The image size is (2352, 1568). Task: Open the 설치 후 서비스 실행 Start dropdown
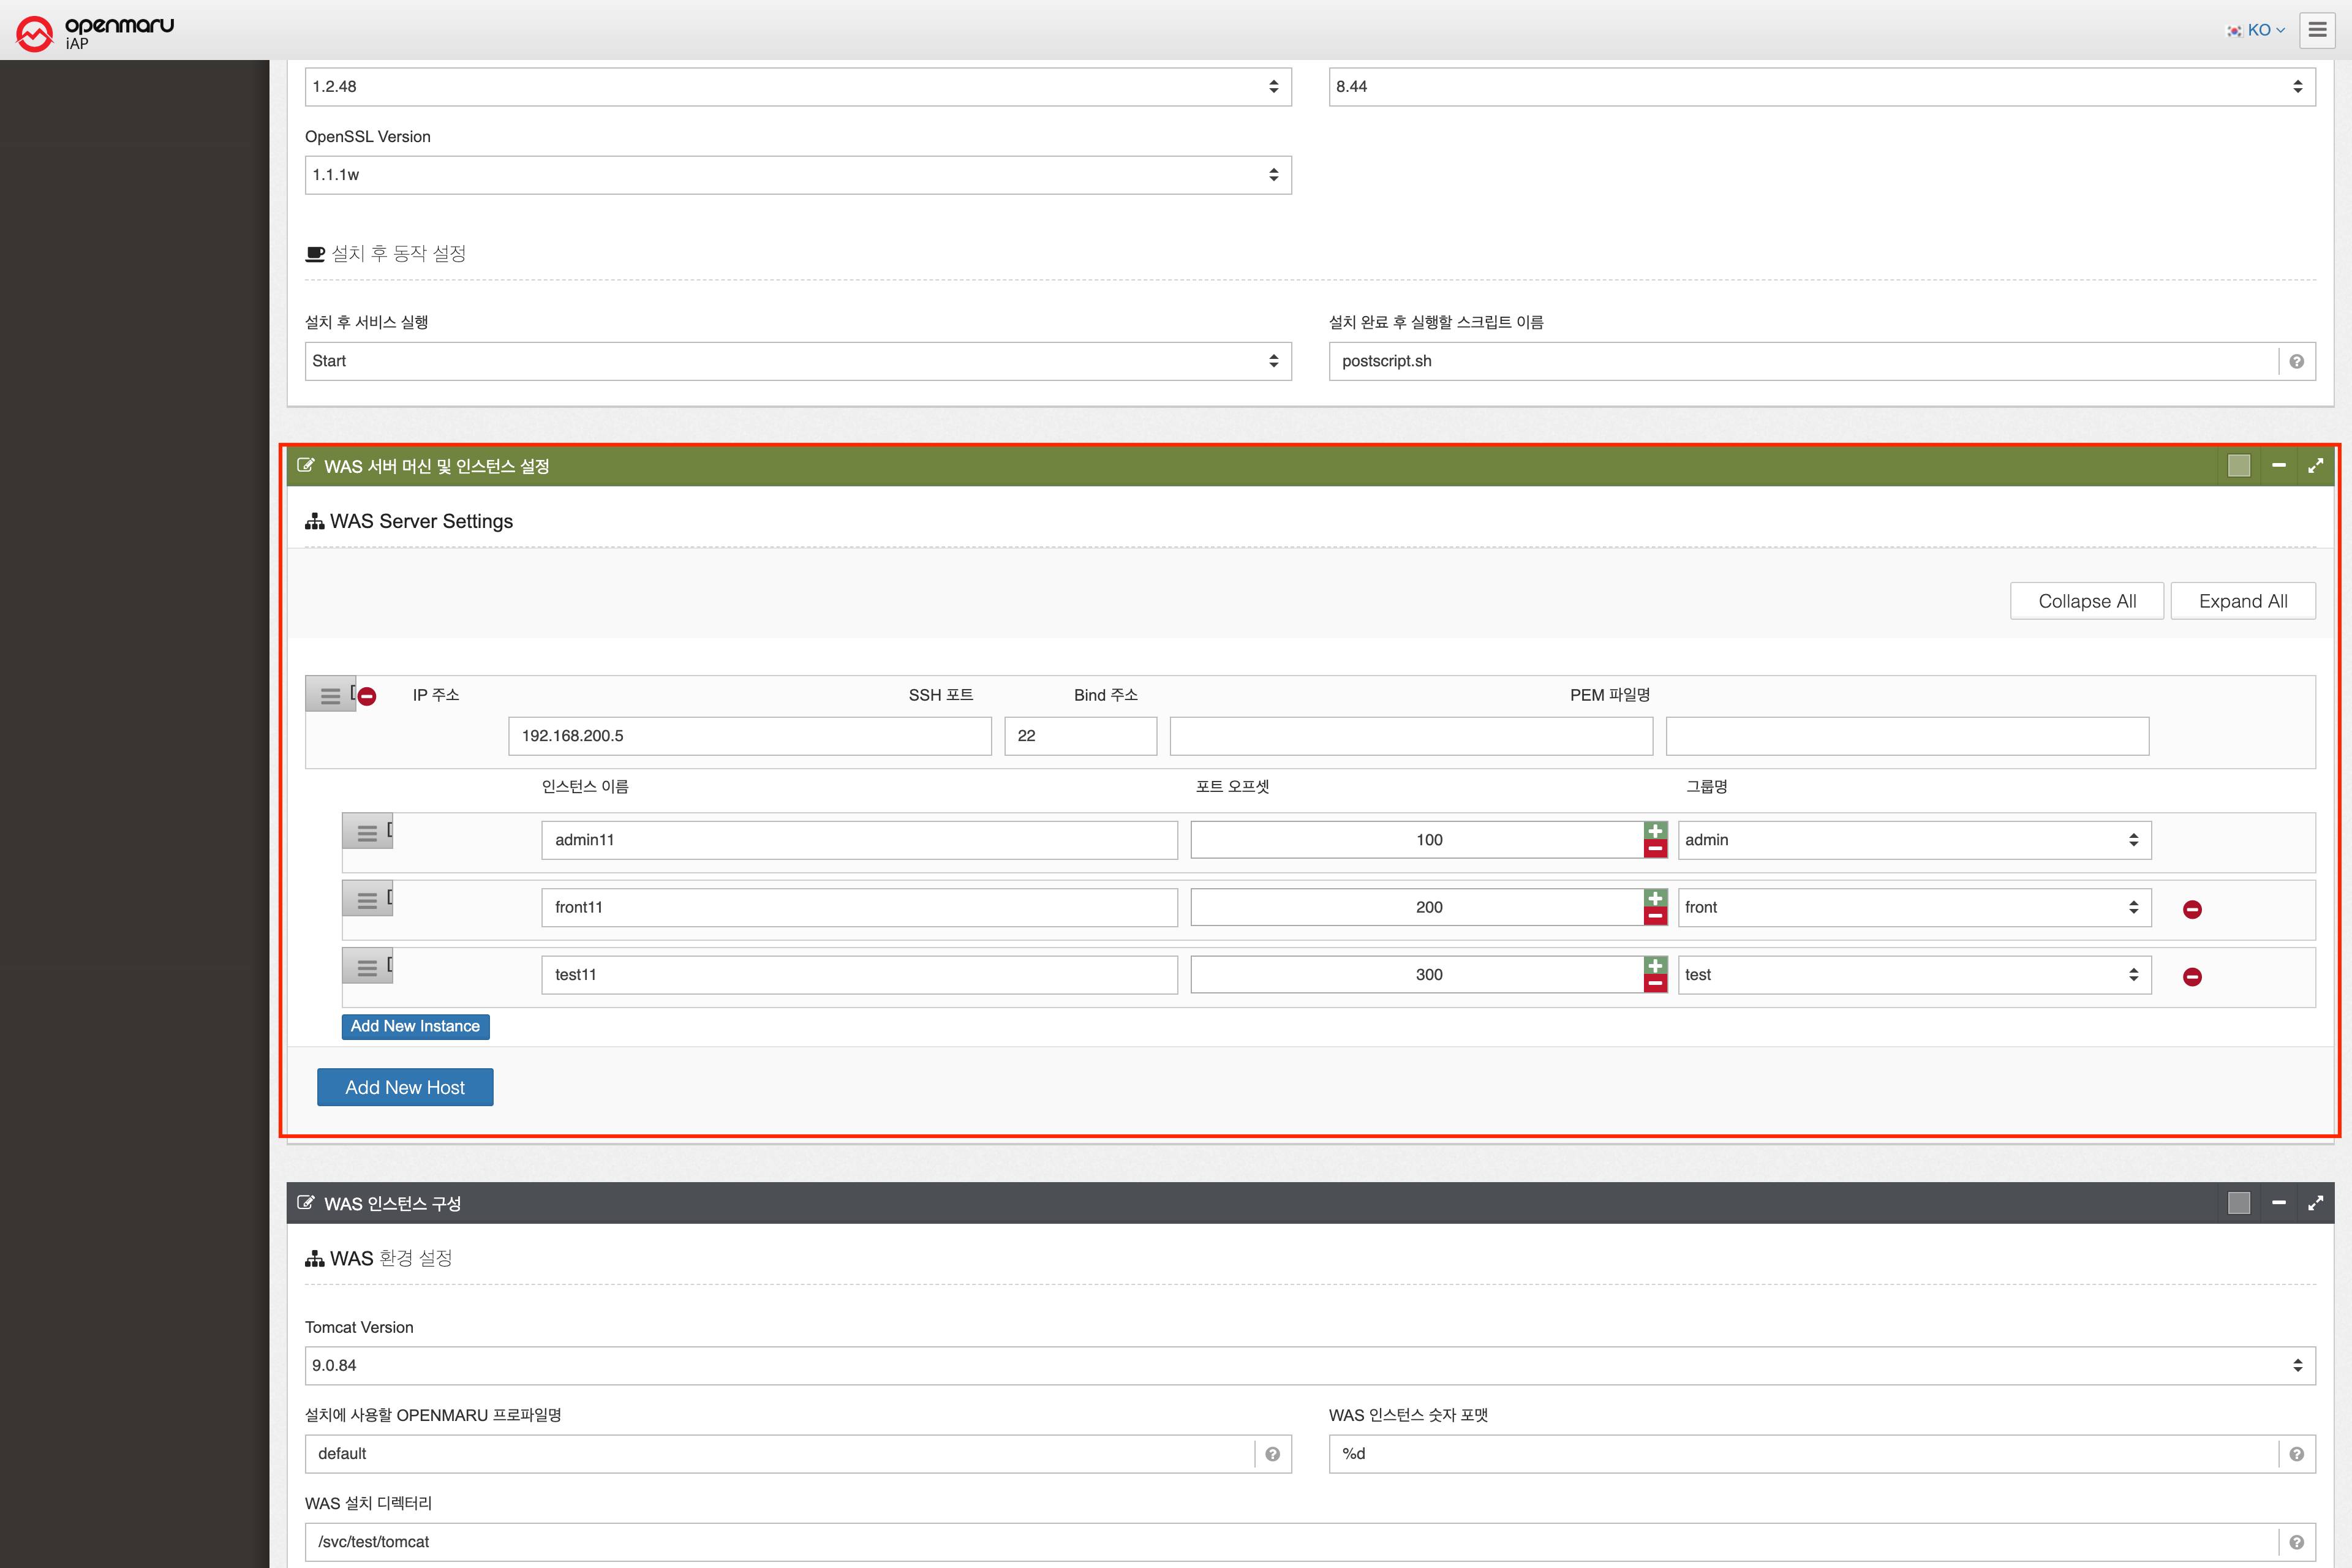point(797,361)
